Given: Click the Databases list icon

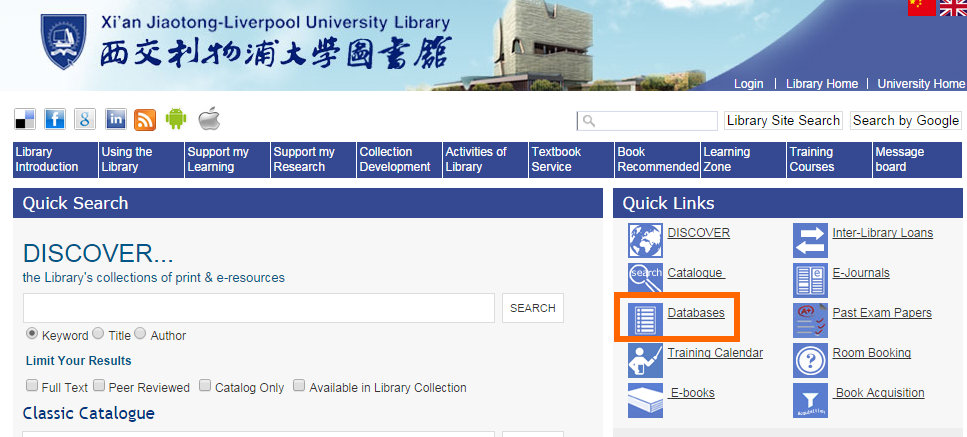Looking at the screenshot, I should pyautogui.click(x=645, y=321).
